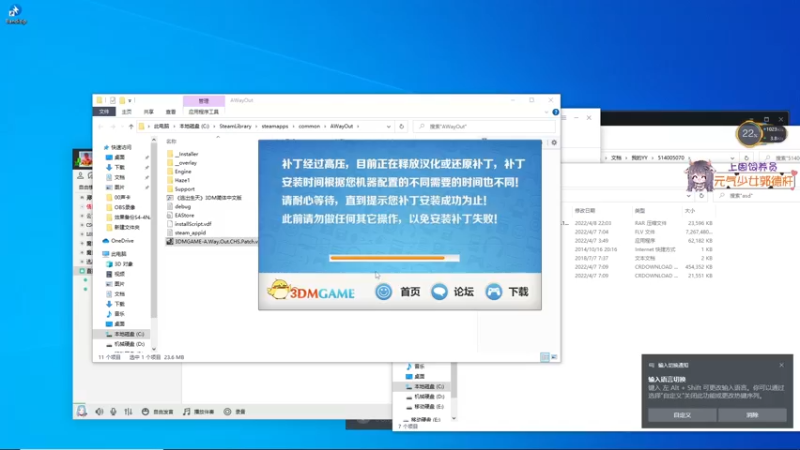Open the address bar history dropdown
Image resolution: width=800 pixels, height=450 pixels.
click(389, 127)
